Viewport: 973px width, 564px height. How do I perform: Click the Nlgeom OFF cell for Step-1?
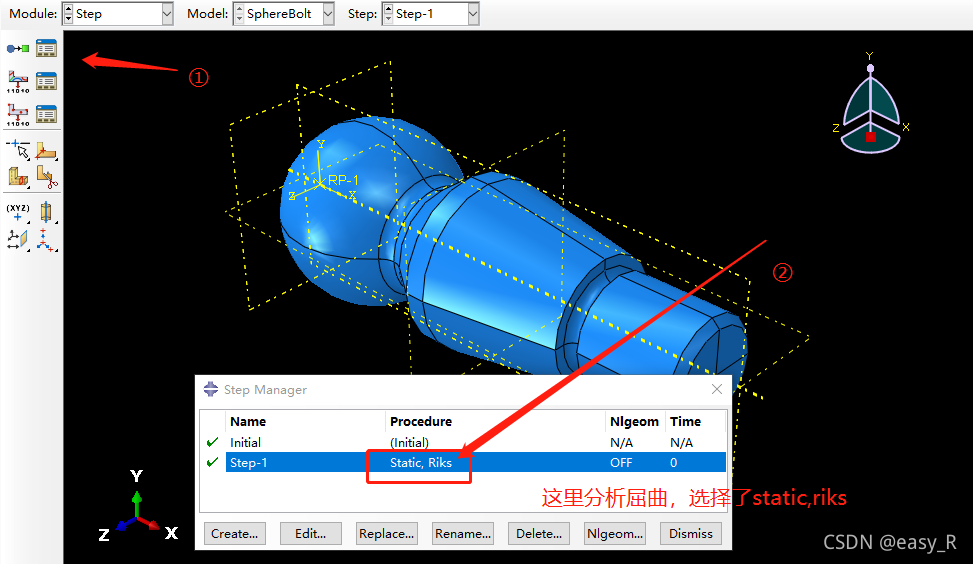621,462
